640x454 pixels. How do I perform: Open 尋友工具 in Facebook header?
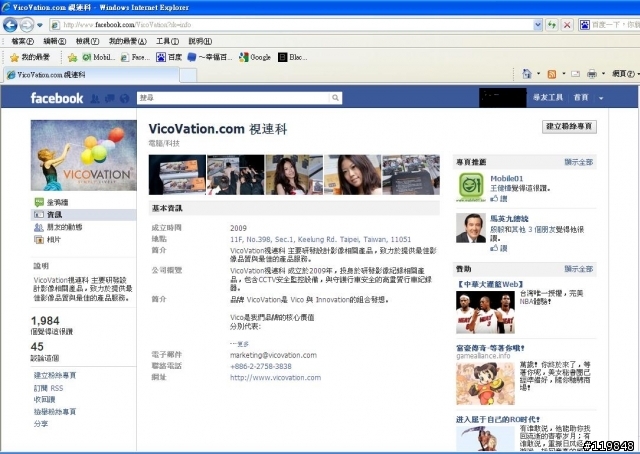pyautogui.click(x=548, y=98)
